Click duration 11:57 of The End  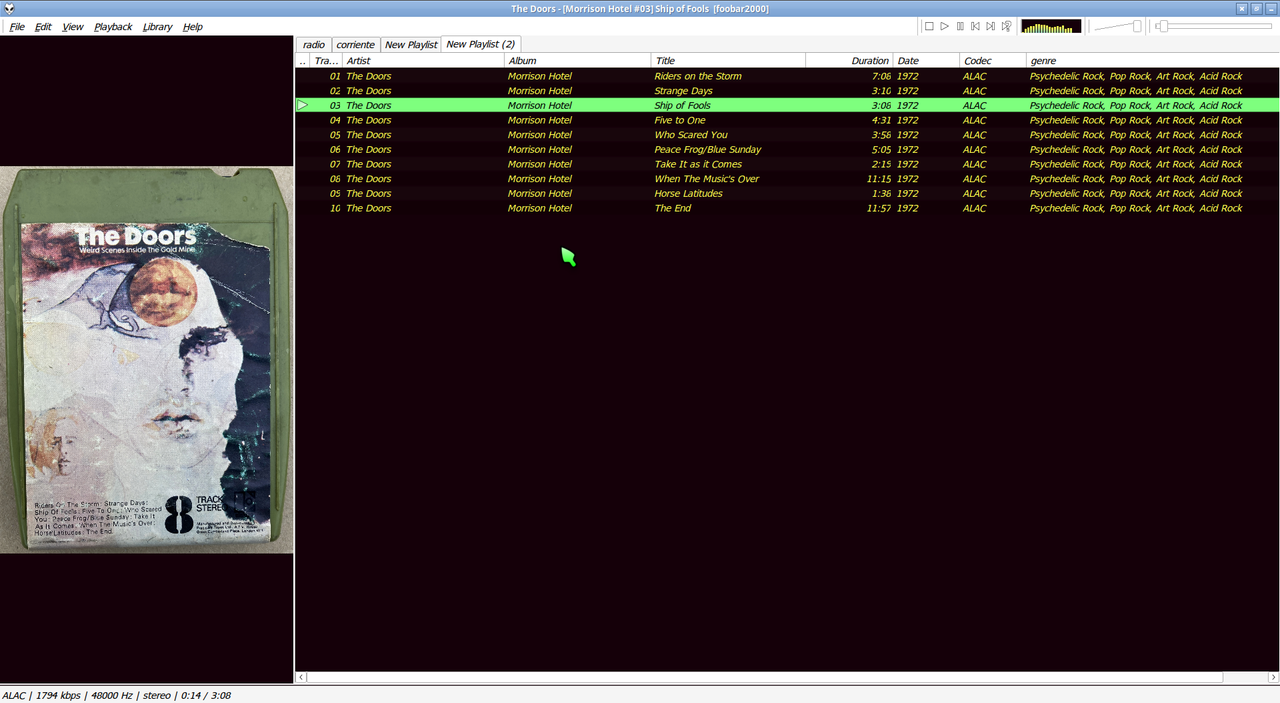(878, 208)
